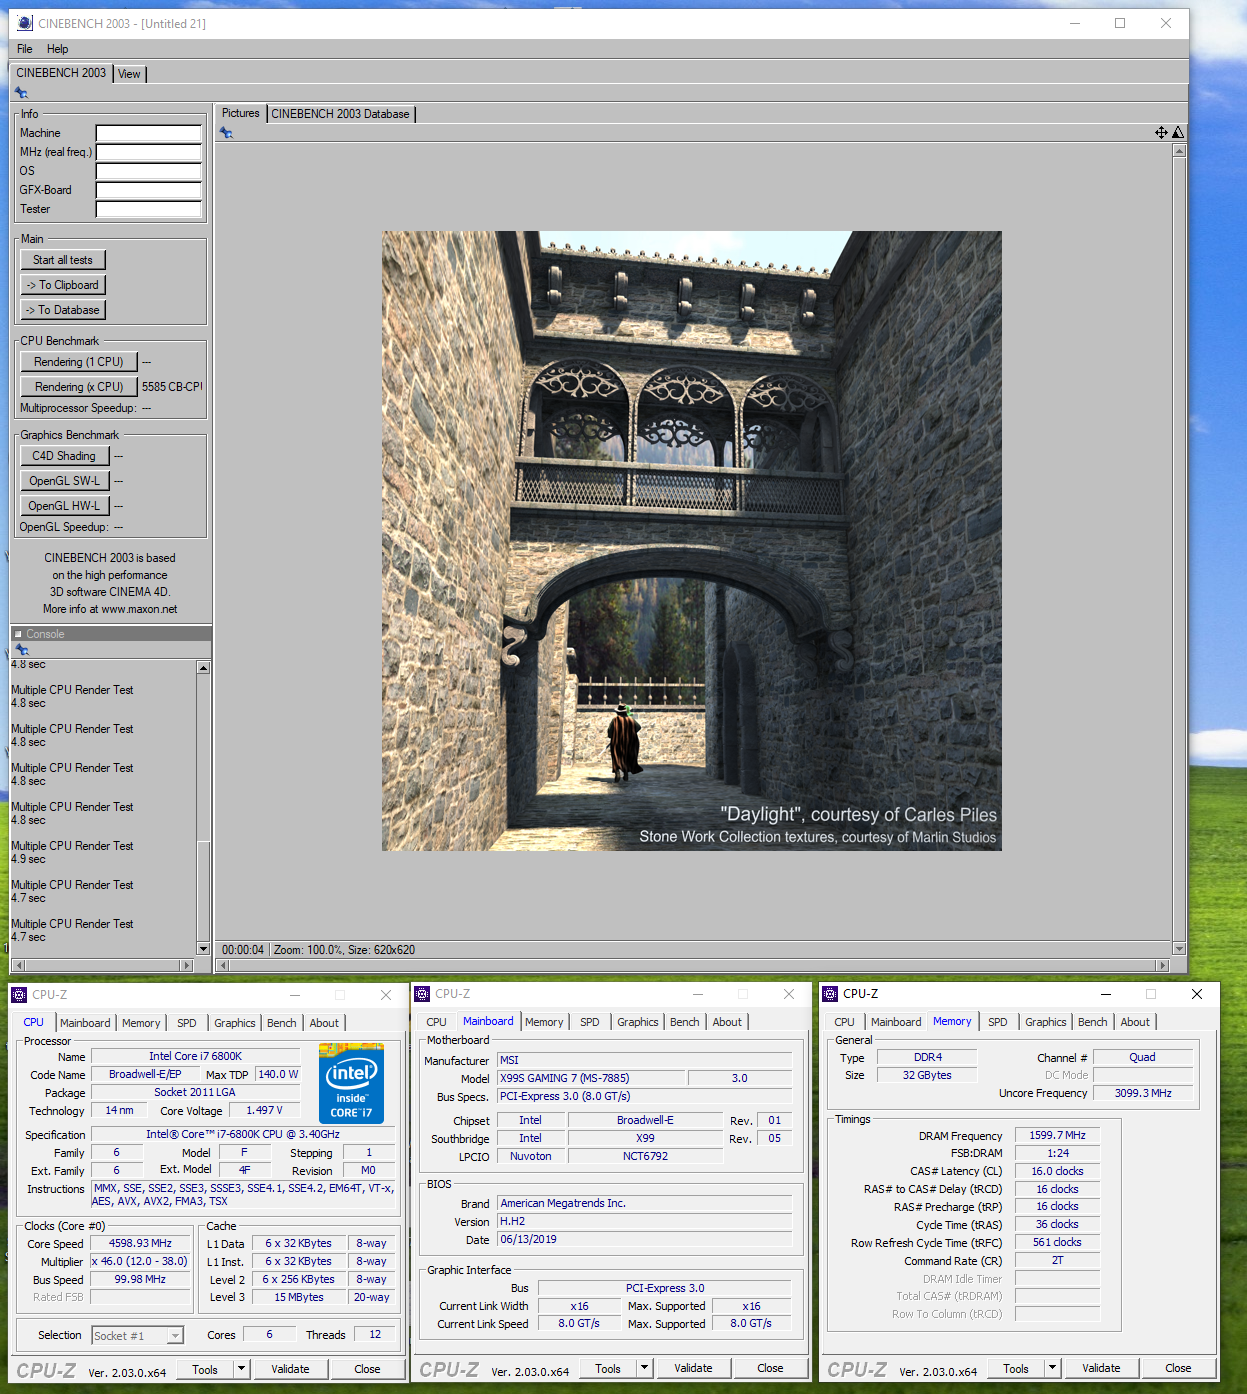Screen dimensions: 1247x1394
Task: Click the Start all tests button
Action: [63, 260]
